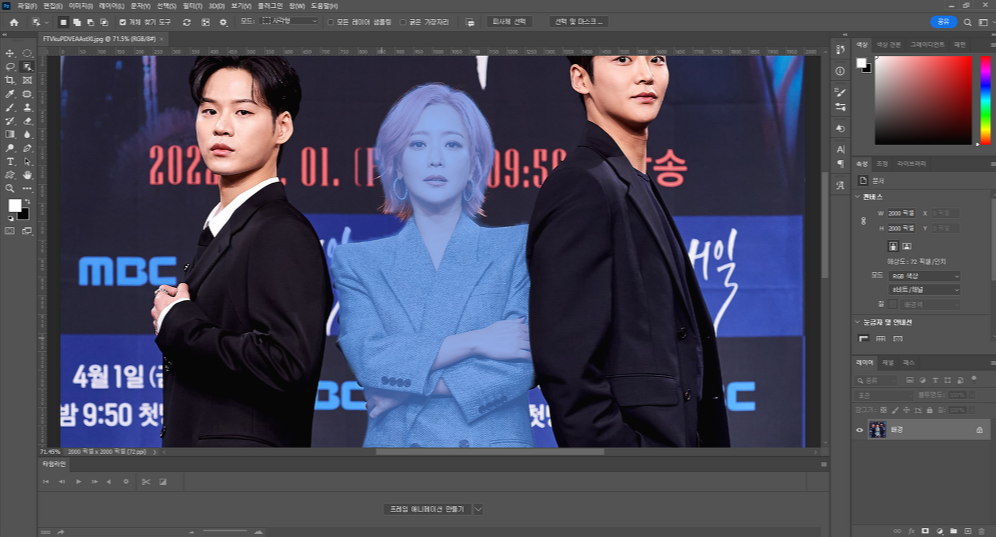Open the Filter menu
This screenshot has height=537, width=996.
click(192, 6)
